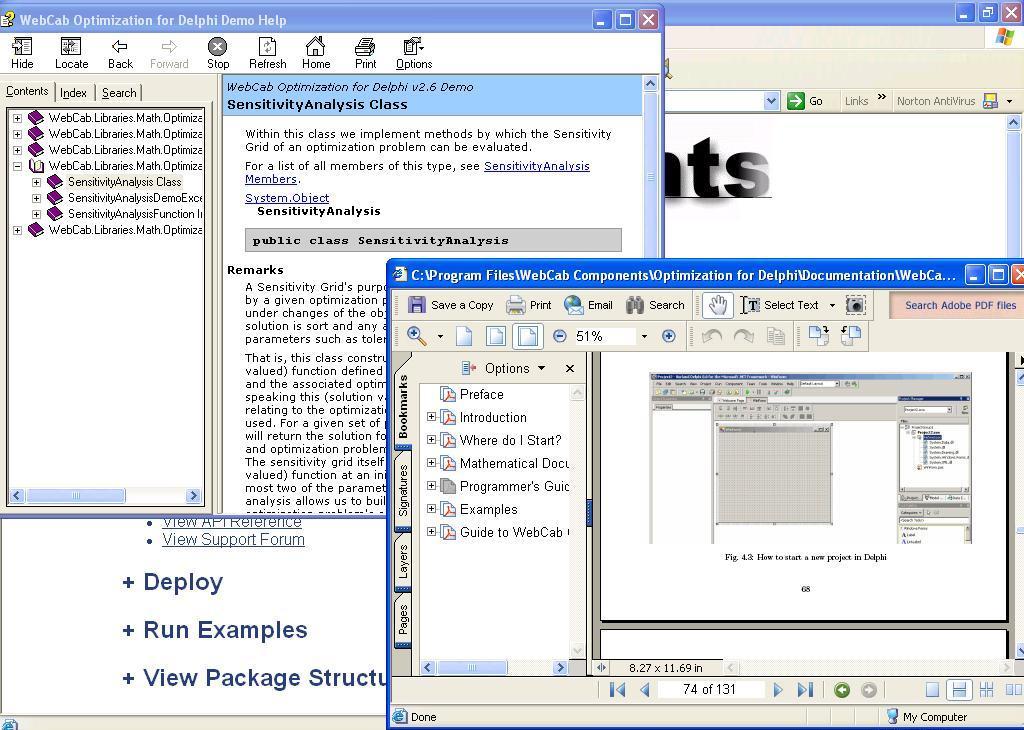Viewport: 1024px width, 730px height.
Task: Go to previous PDF page
Action: tap(645, 690)
